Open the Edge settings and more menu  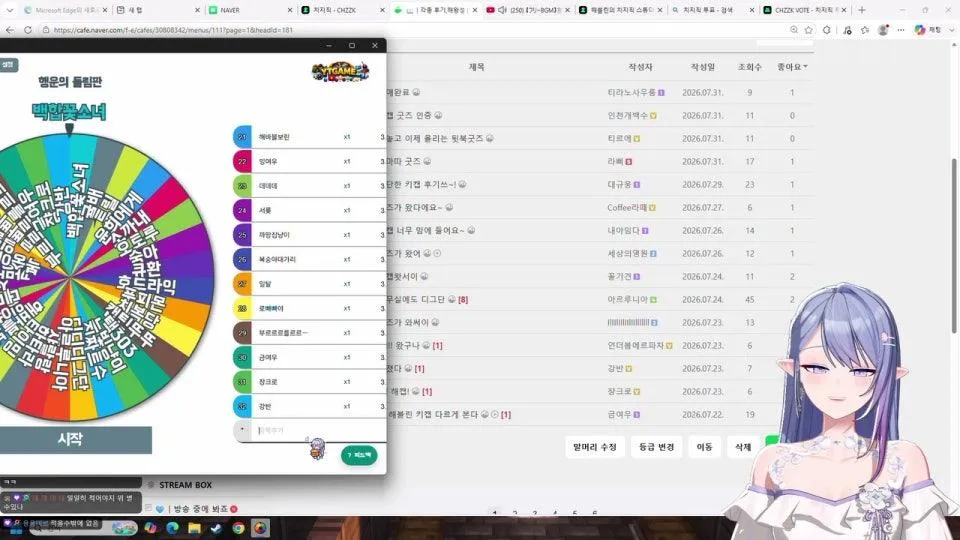(901, 30)
